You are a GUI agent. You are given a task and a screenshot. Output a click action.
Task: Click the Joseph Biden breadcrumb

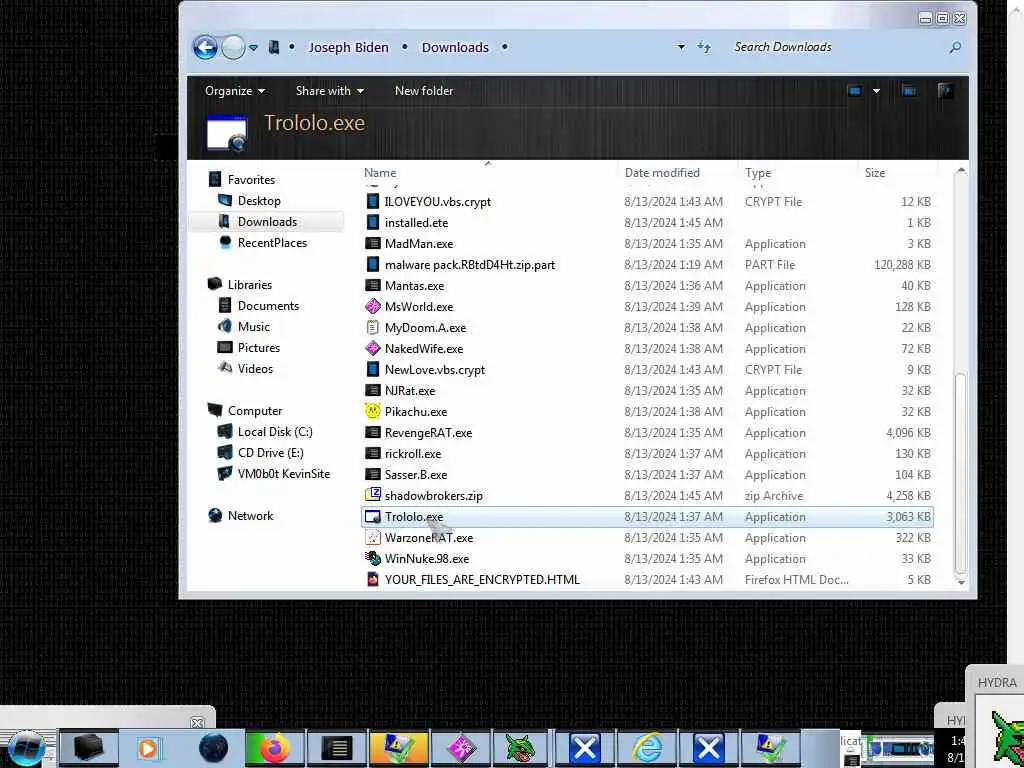pos(348,48)
